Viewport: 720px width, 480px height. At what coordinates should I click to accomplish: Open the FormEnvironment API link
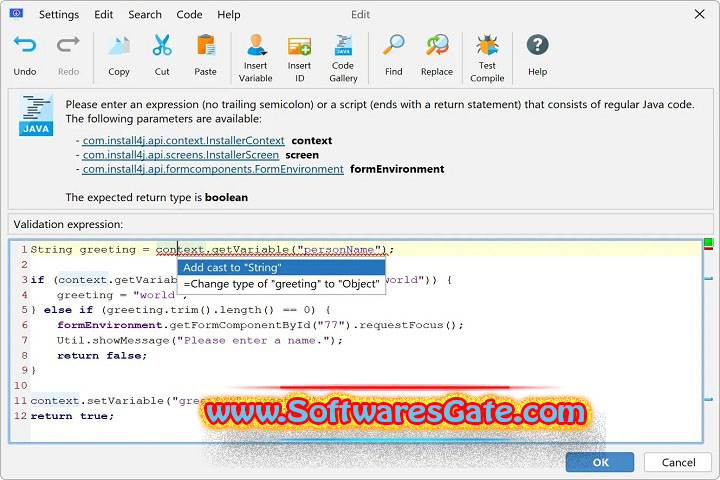click(213, 169)
